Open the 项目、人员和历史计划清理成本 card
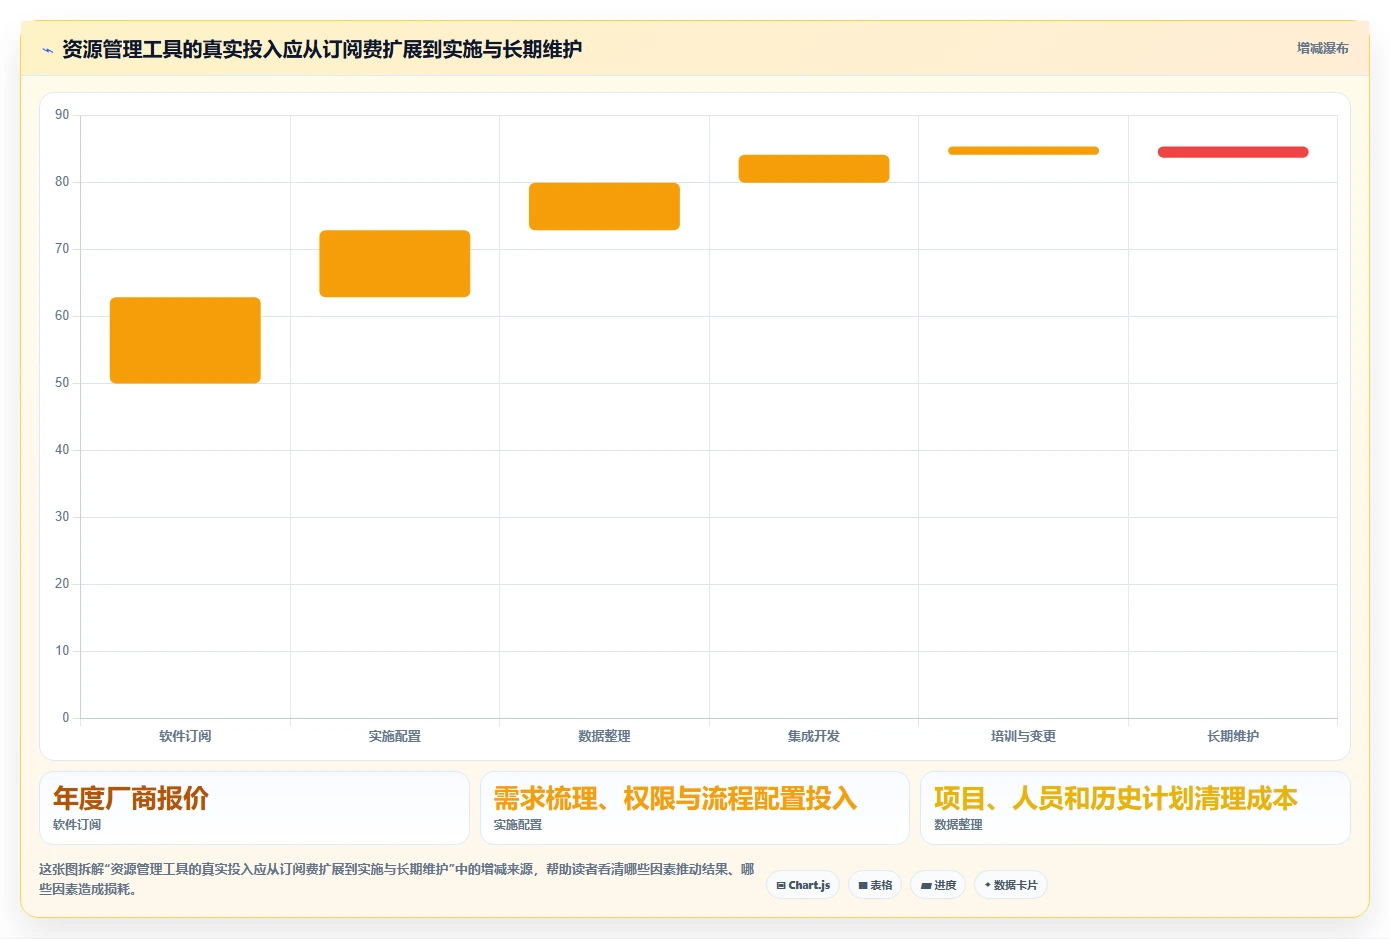 coord(1135,808)
